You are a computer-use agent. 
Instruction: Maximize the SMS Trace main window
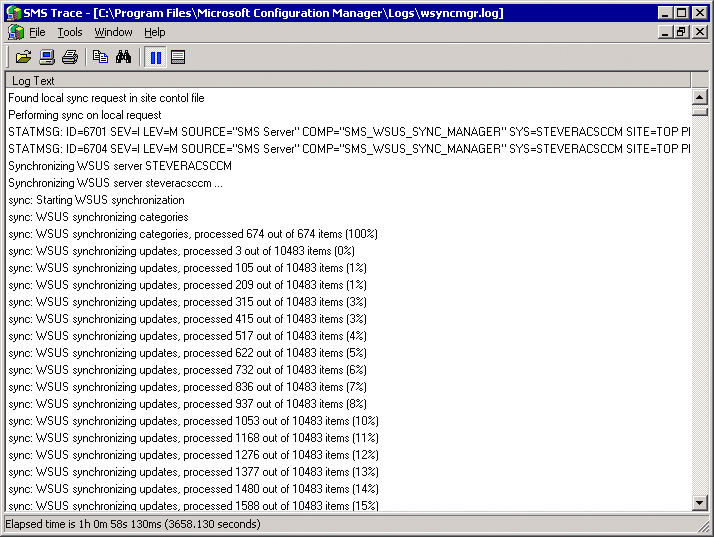tap(682, 13)
